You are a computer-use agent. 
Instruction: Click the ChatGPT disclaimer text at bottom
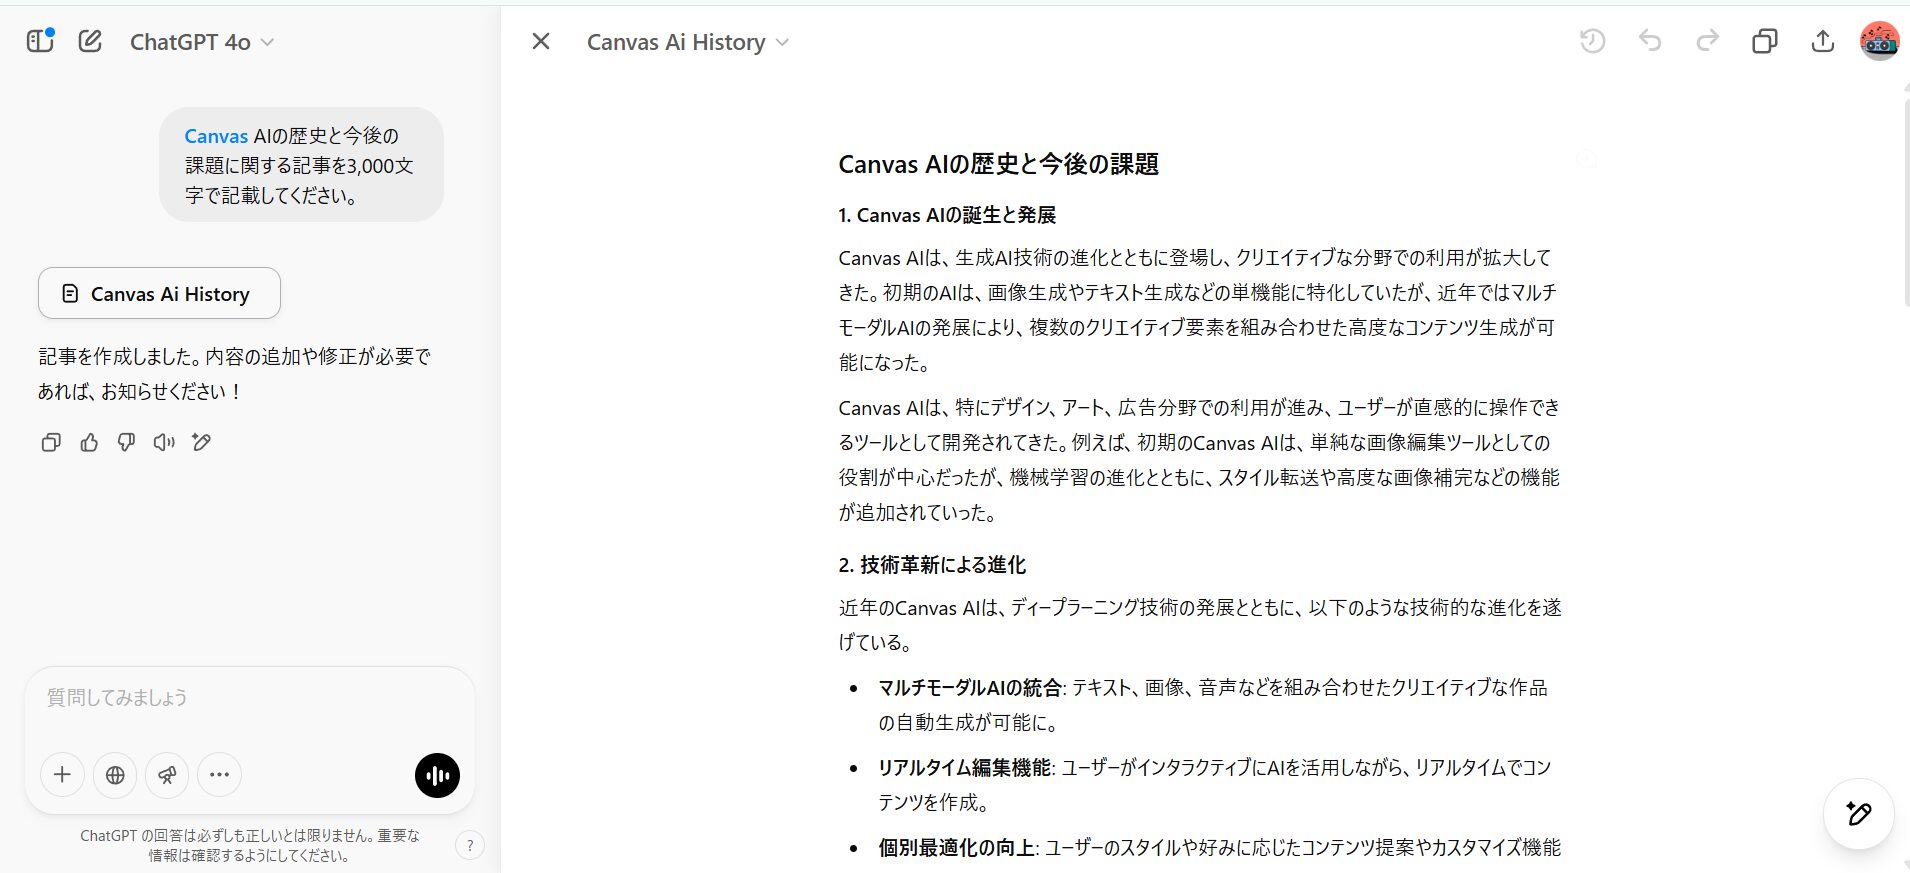250,845
